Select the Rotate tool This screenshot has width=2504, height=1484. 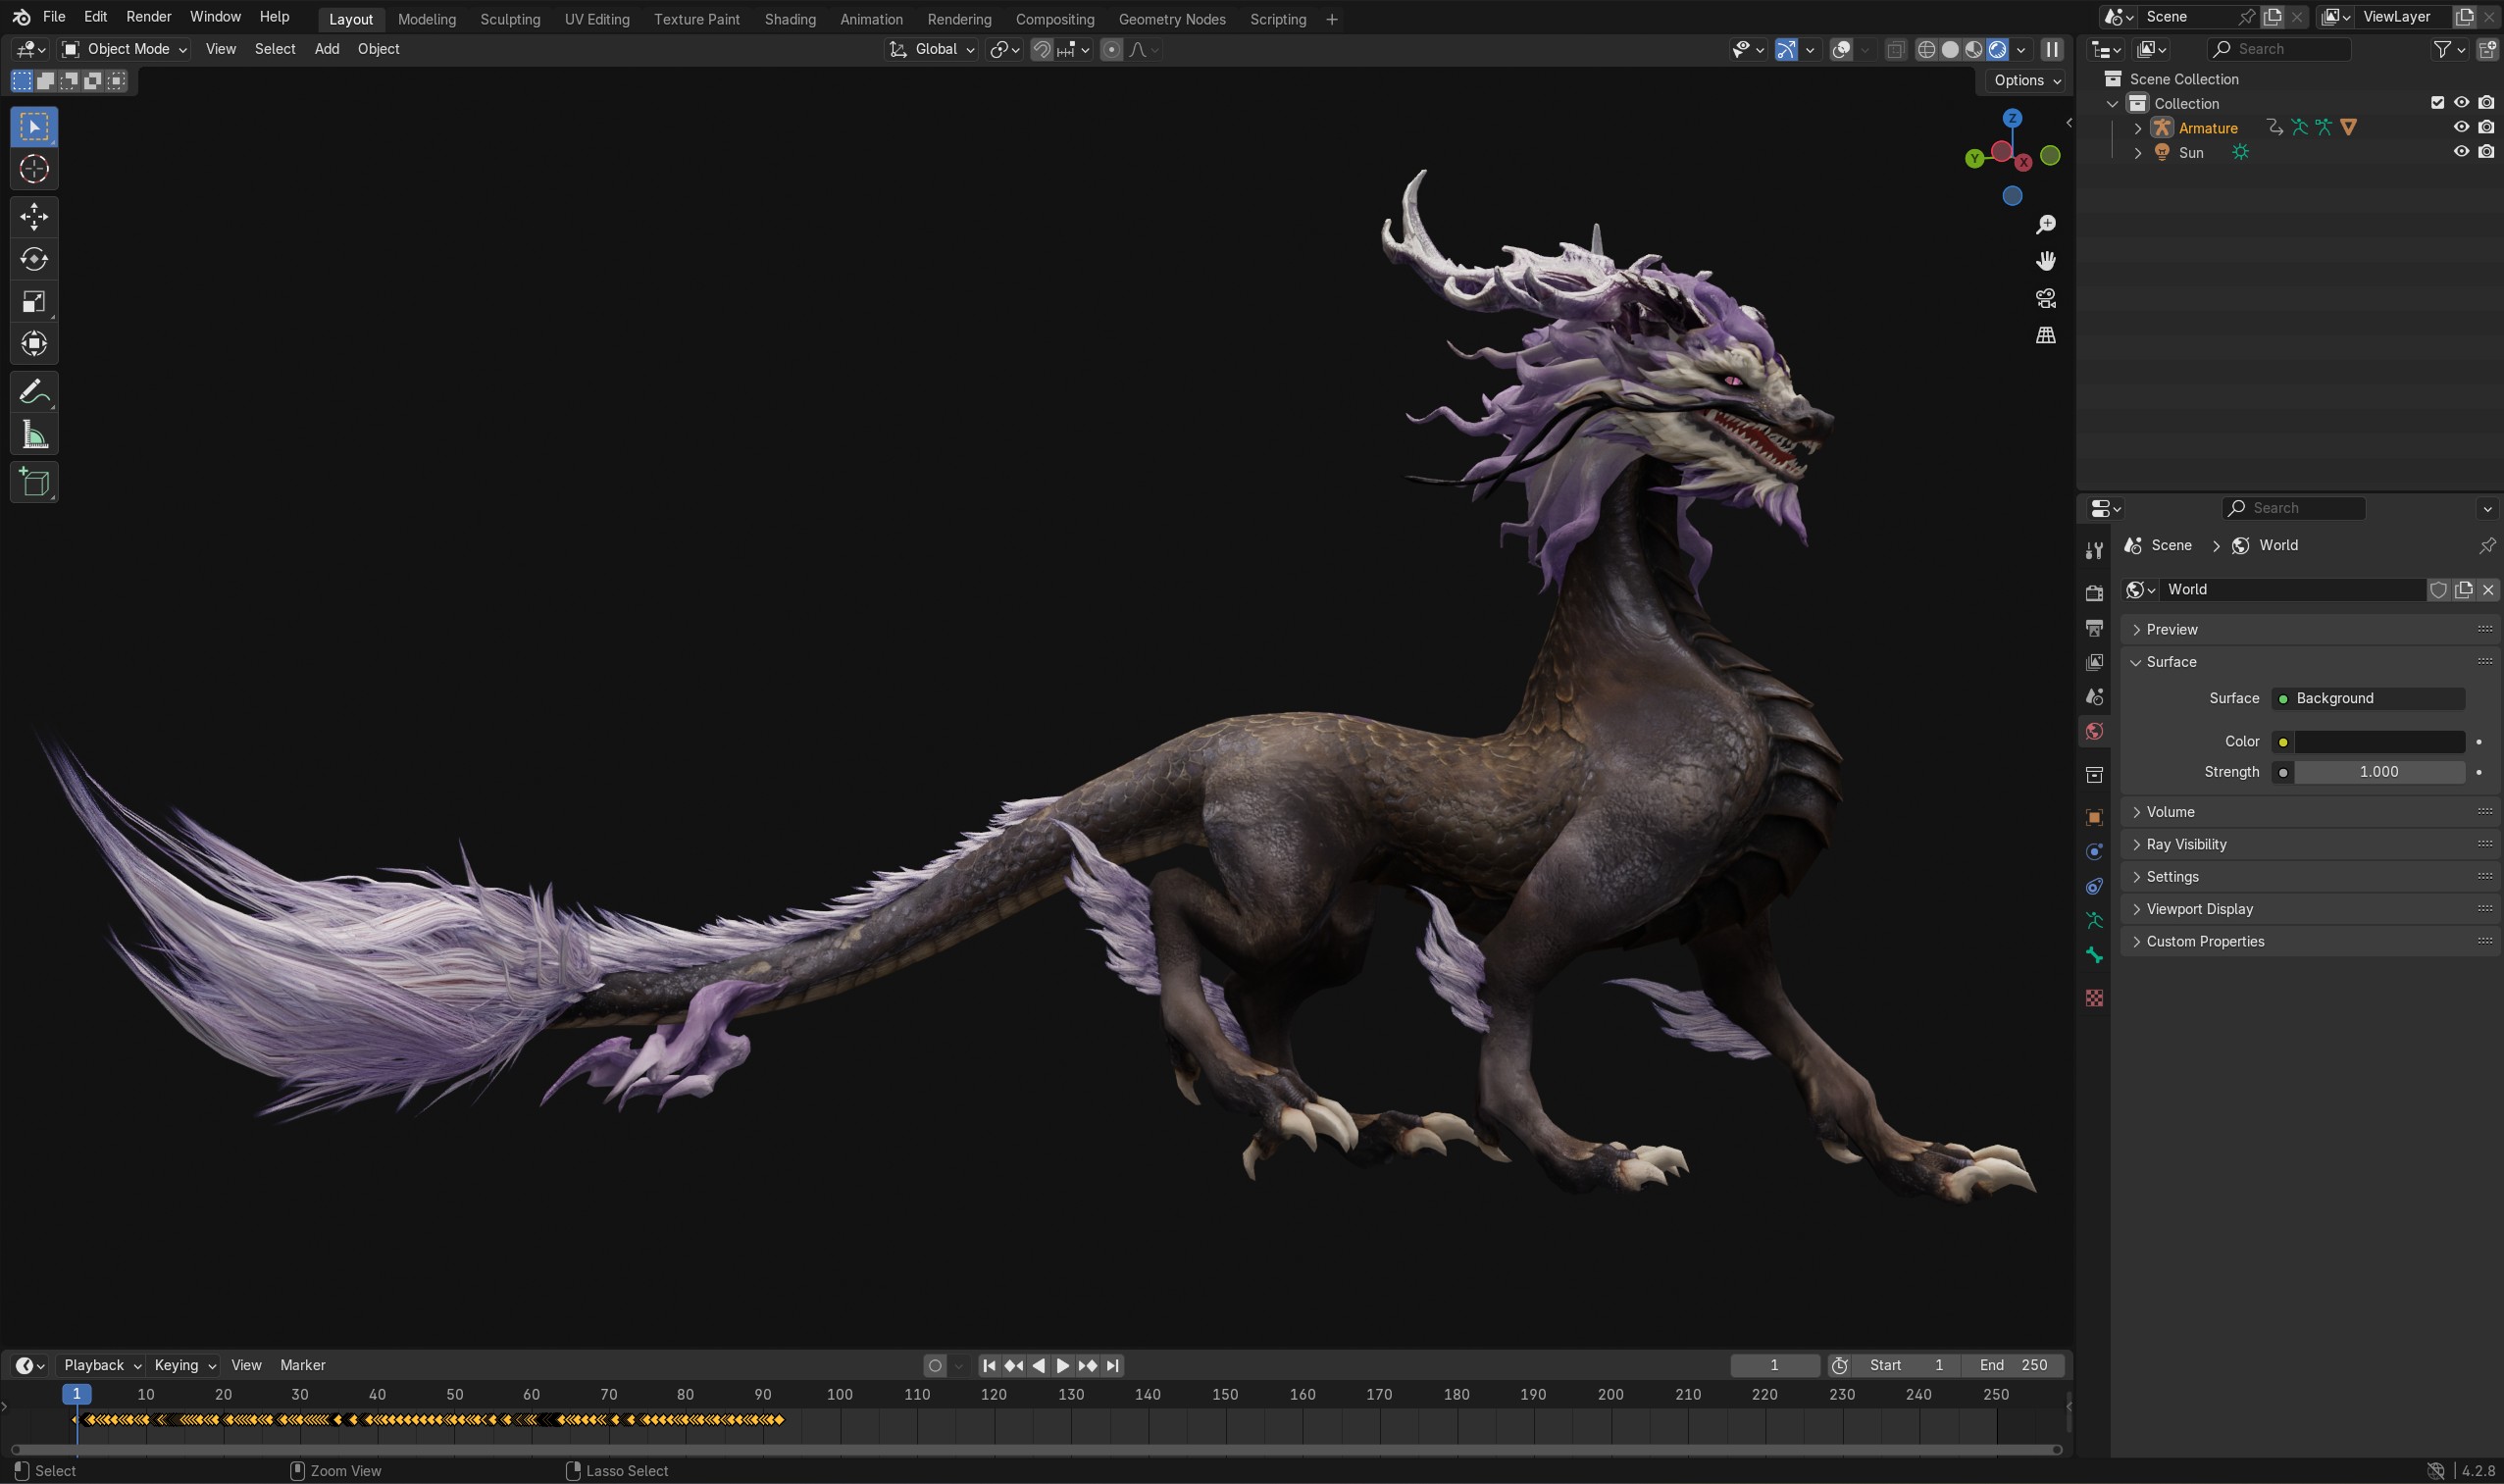click(x=34, y=259)
